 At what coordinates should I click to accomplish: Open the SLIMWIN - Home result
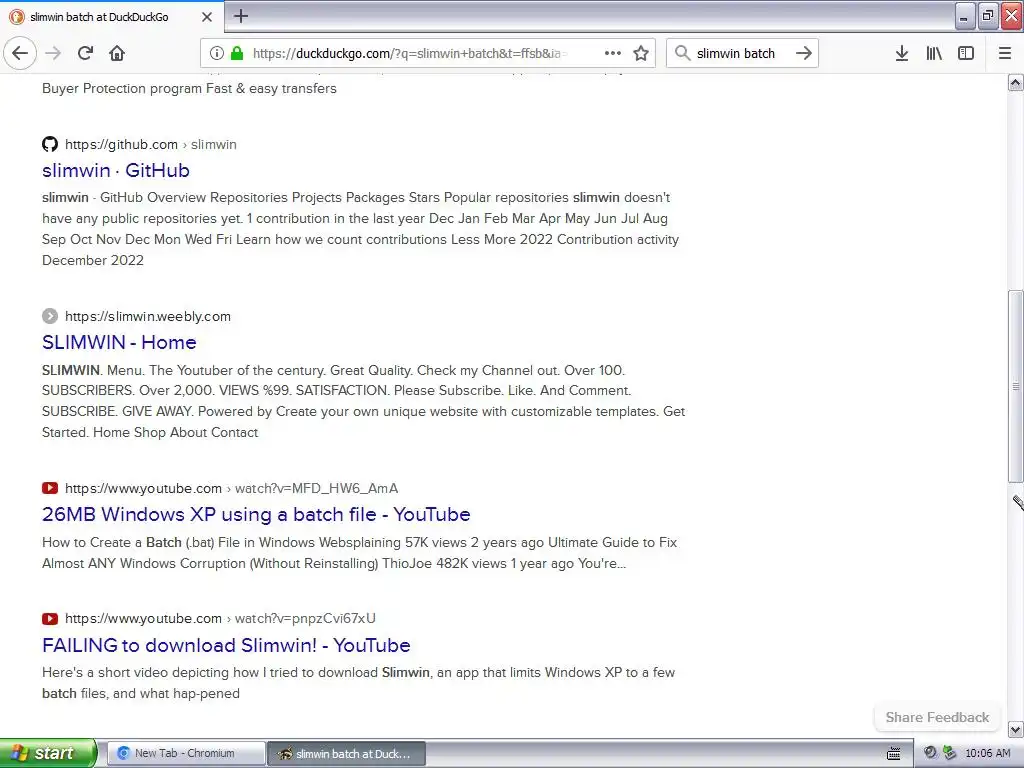point(119,342)
